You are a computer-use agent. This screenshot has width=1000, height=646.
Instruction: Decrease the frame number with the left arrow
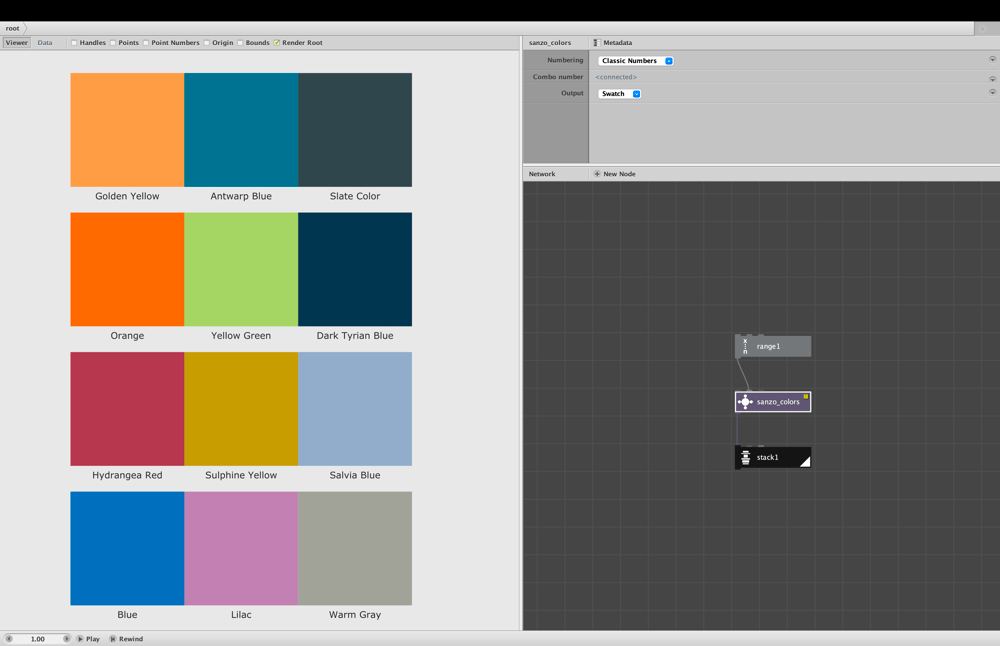tap(9, 638)
